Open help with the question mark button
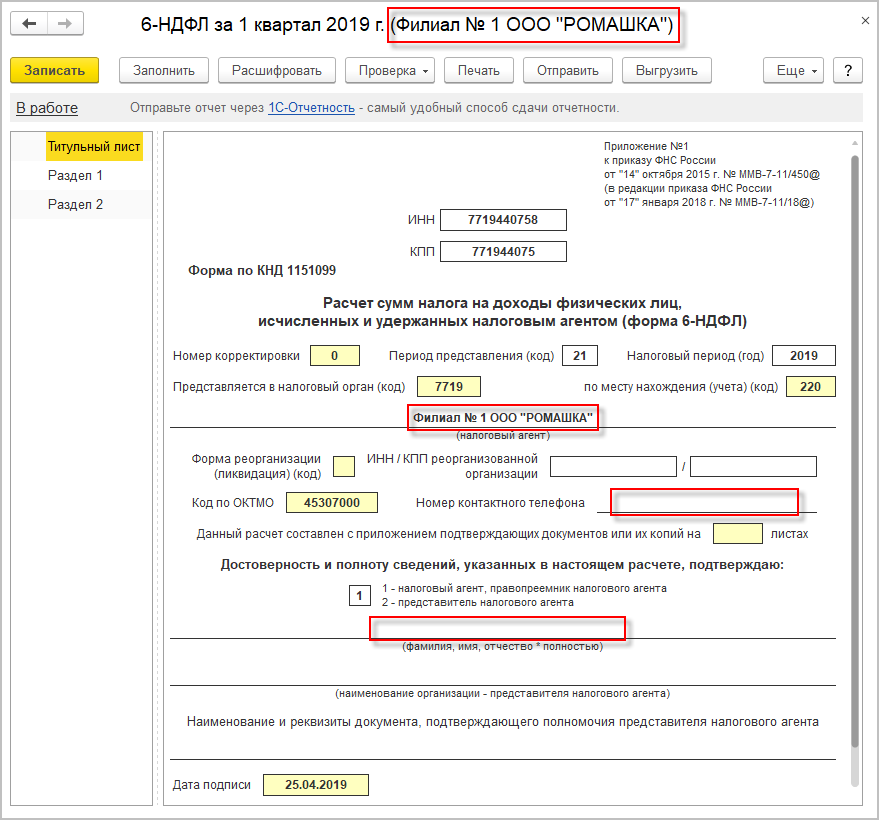879x820 pixels. pos(848,71)
